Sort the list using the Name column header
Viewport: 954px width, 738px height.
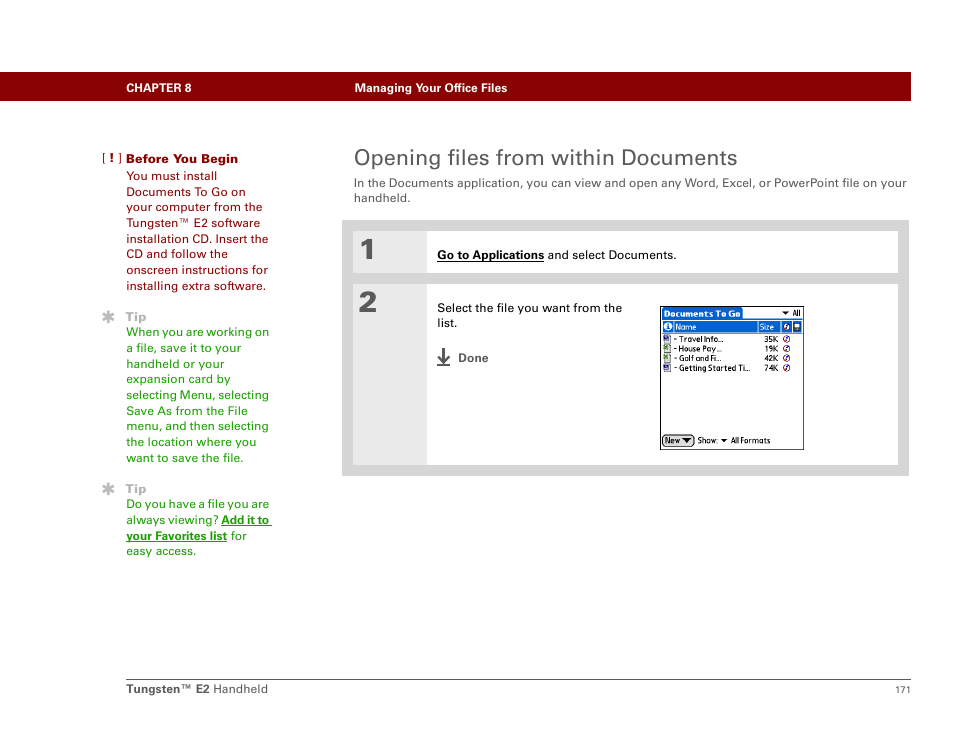coord(716,327)
